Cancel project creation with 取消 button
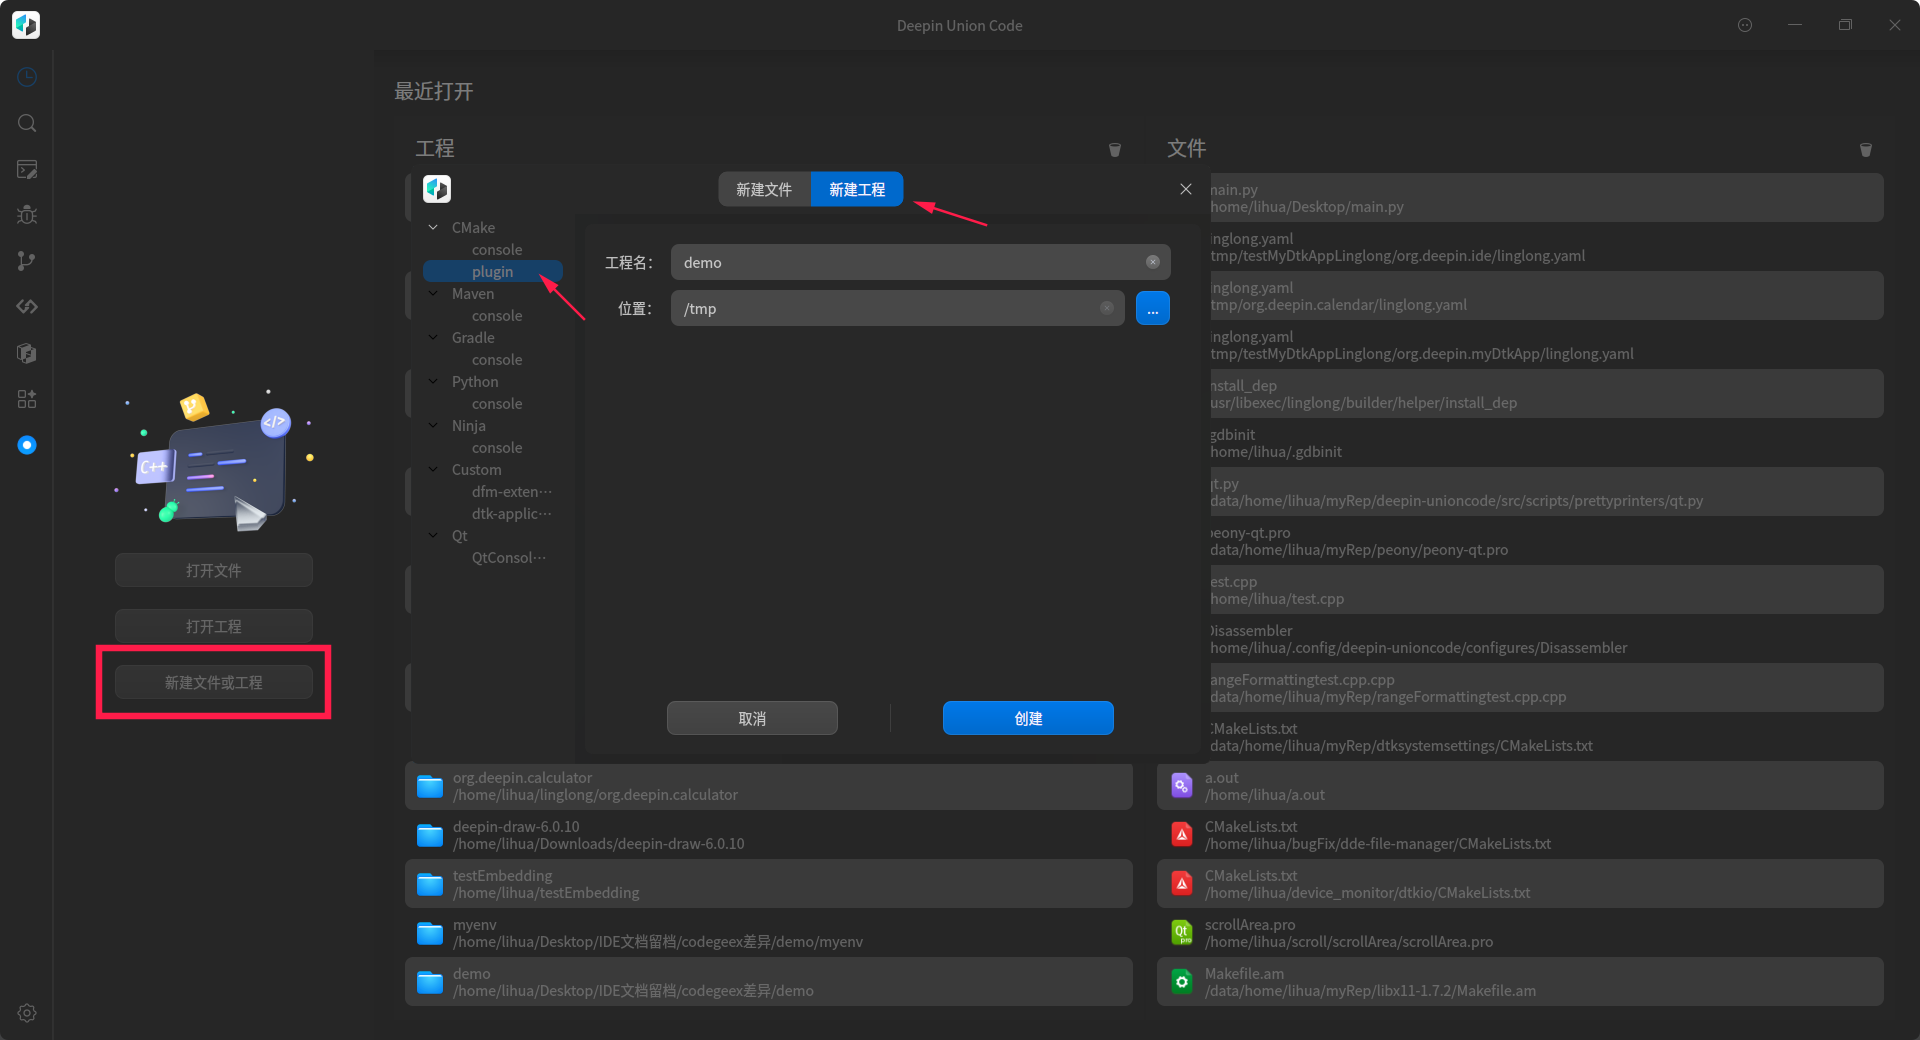The image size is (1920, 1040). [x=752, y=718]
